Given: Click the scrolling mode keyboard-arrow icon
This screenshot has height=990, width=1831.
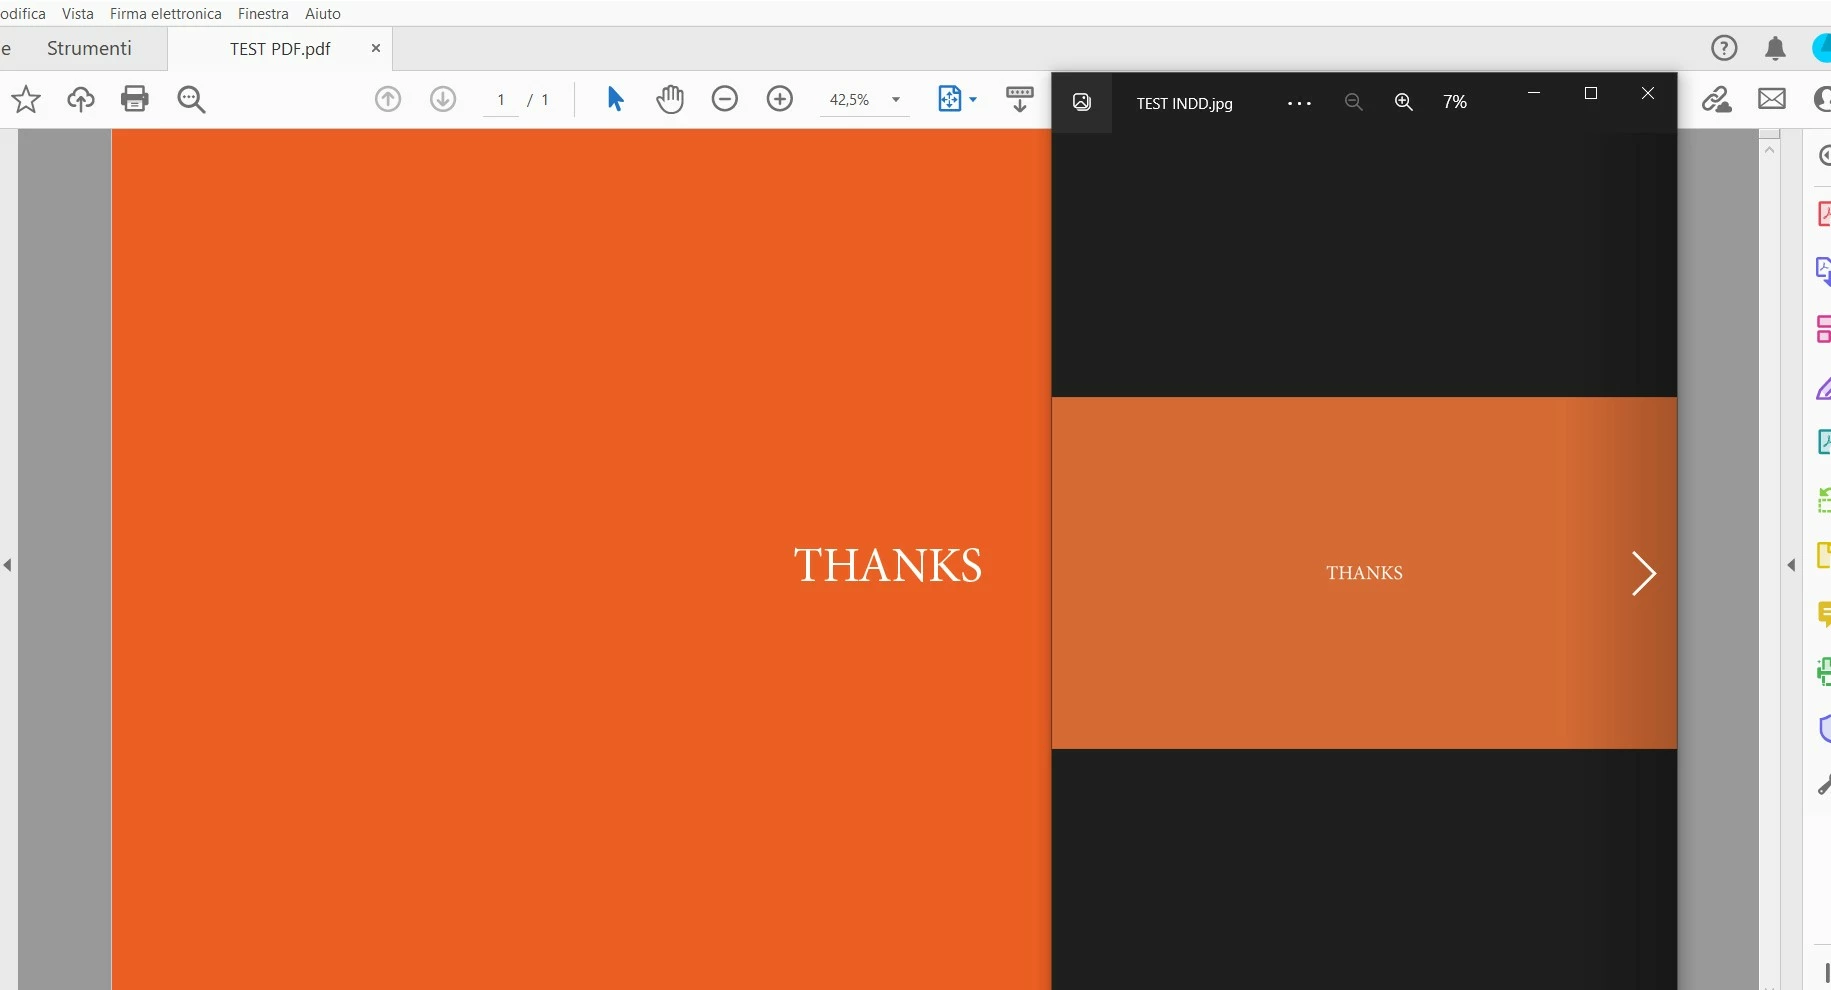Looking at the screenshot, I should coord(1020,99).
